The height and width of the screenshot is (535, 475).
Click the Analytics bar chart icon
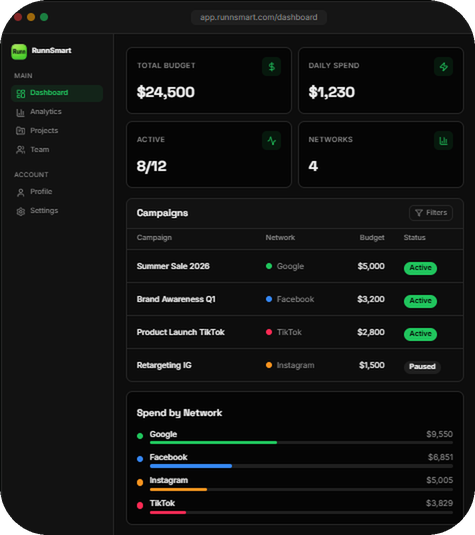pos(21,112)
